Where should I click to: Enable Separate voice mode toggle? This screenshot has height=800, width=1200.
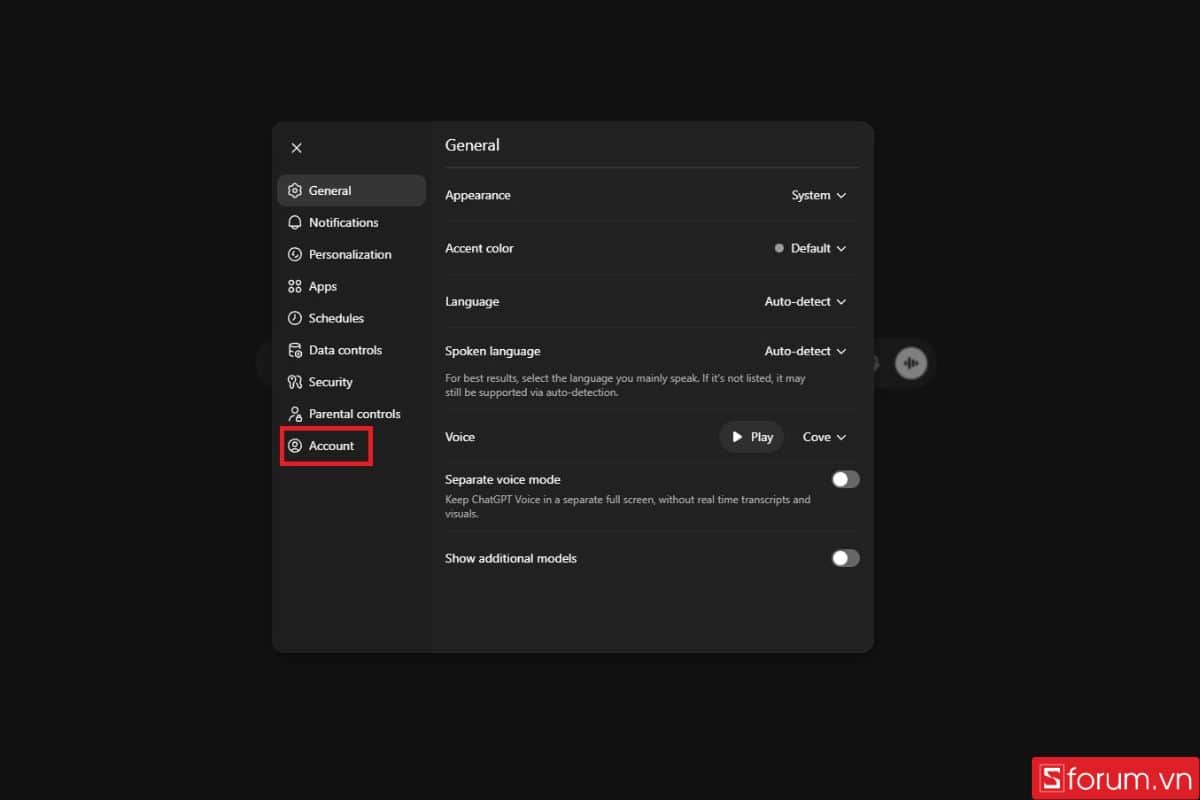coord(845,480)
